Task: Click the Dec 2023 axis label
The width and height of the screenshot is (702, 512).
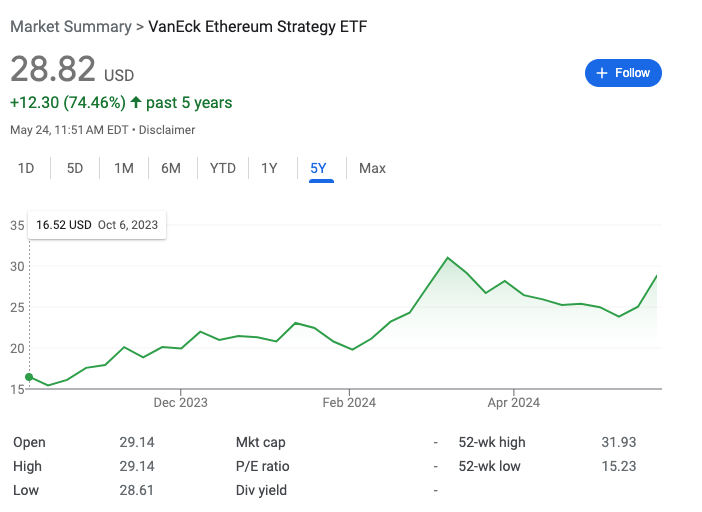Action: click(181, 403)
